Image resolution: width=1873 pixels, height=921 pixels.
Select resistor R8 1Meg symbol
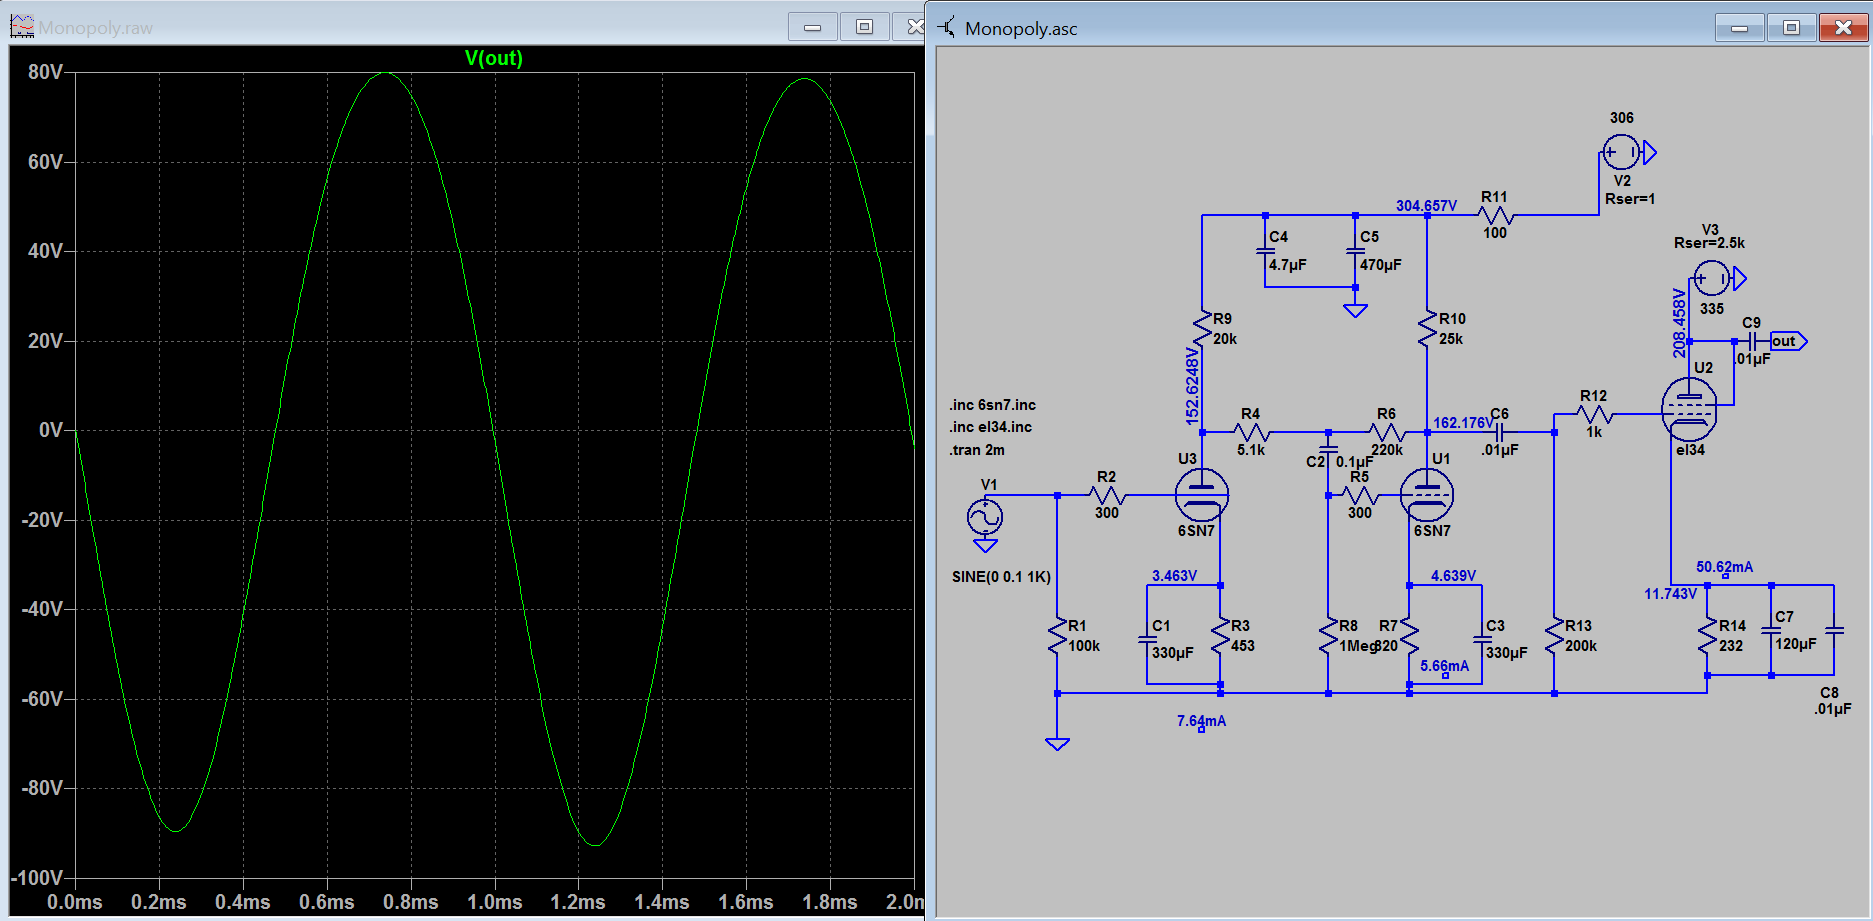pos(1328,637)
